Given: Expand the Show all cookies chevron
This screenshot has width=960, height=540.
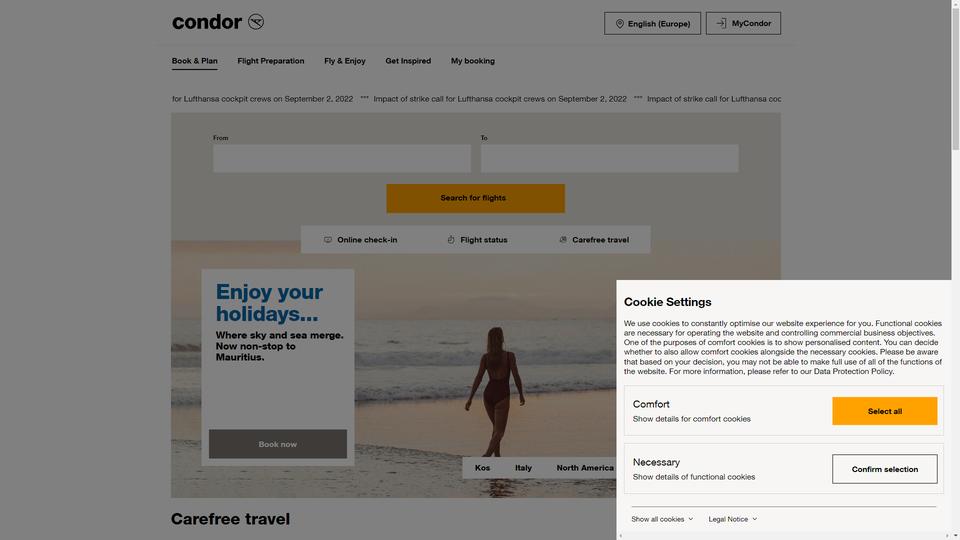Looking at the screenshot, I should [691, 519].
